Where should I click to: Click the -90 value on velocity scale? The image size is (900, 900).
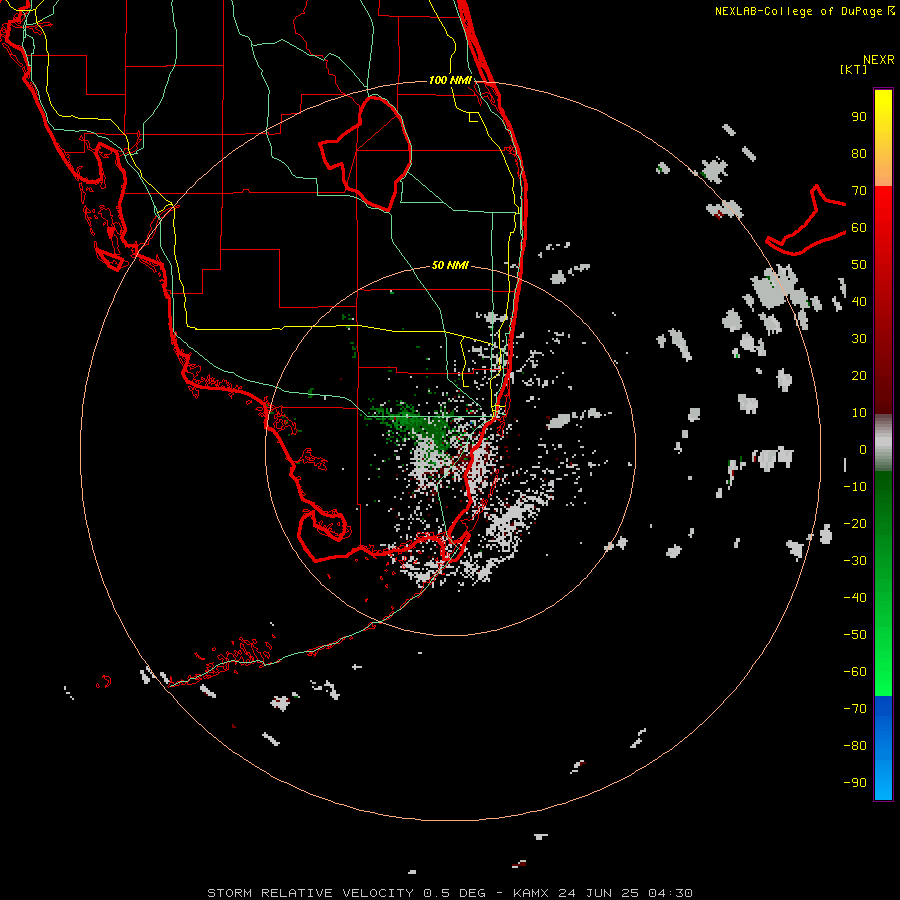pos(855,783)
